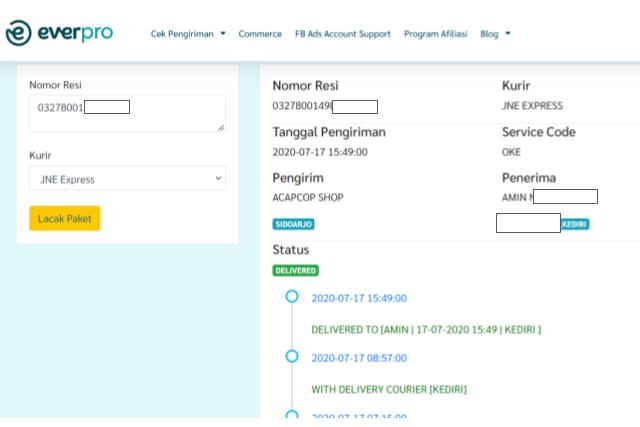Screen dimensions: 640x427
Task: Grab the Nomor Resi textarea resize handle
Action: click(x=221, y=128)
